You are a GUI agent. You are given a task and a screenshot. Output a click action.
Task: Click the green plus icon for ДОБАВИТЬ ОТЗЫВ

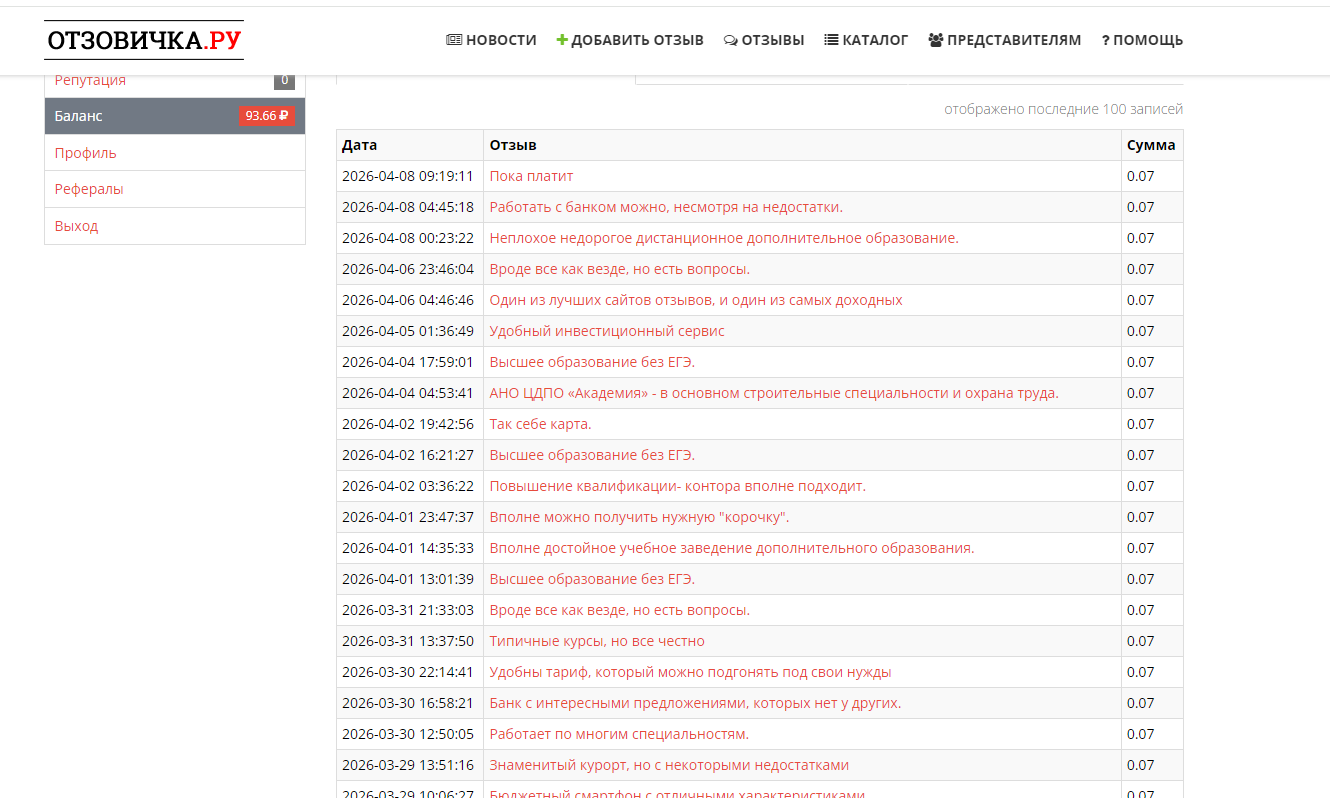[x=562, y=40]
